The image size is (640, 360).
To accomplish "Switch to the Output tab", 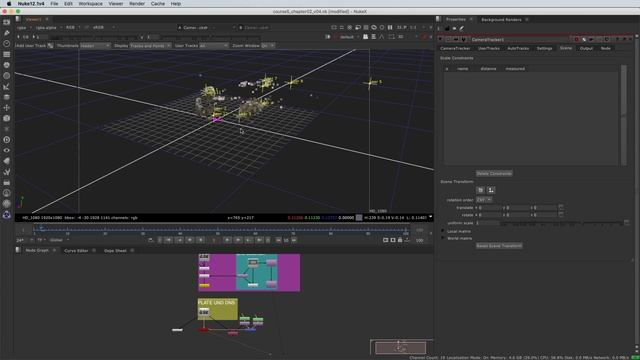I will click(x=586, y=49).
